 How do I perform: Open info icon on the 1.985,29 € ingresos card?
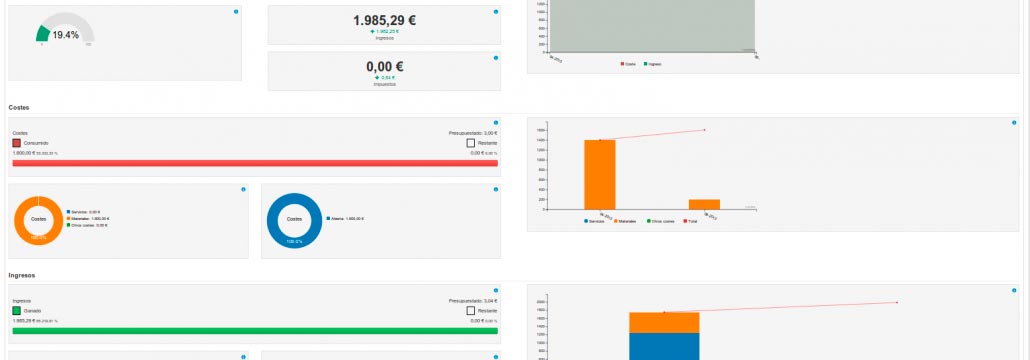pos(495,12)
